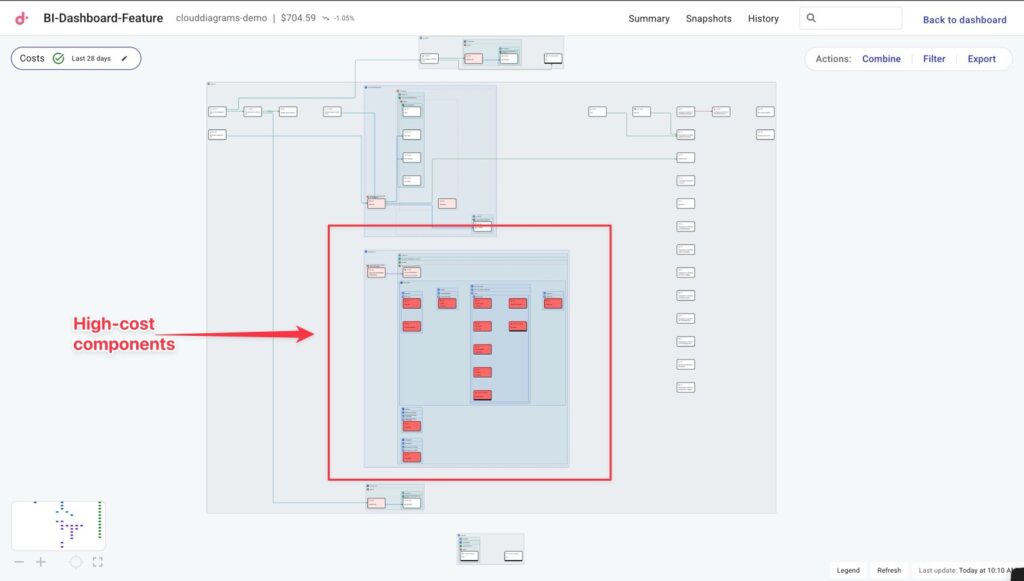Viewport: 1024px width, 581px height.
Task: Click the pencil edit icon in Costs pill
Action: [125, 59]
